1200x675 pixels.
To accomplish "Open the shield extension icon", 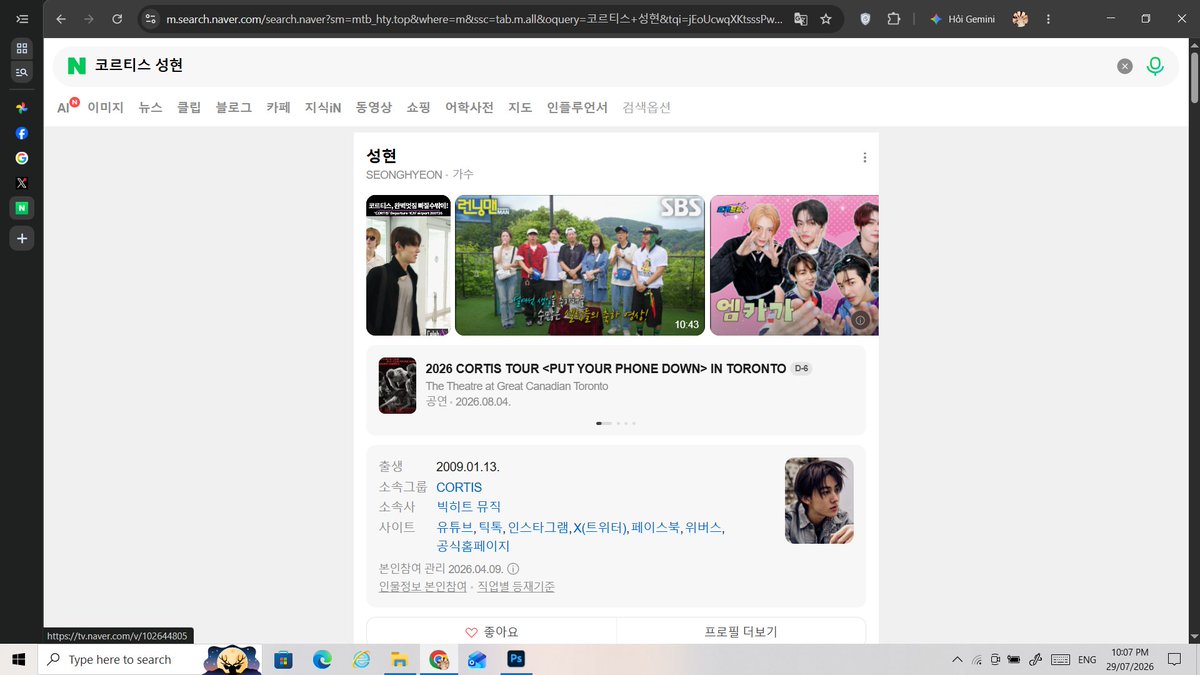I will (866, 19).
